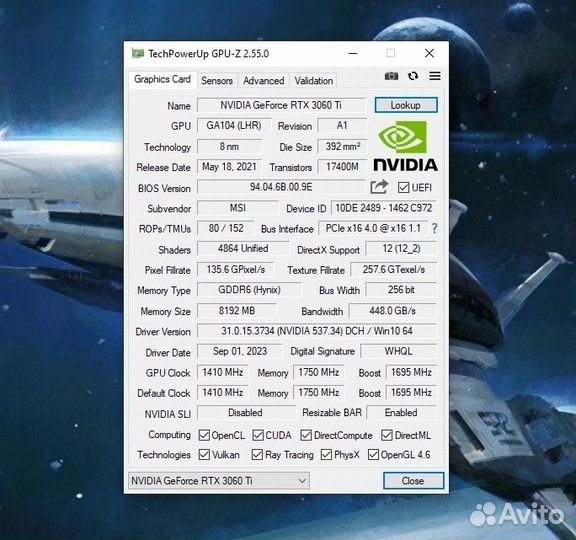576x540 pixels.
Task: Click the NVIDIA SLI Disabled value
Action: coord(246,413)
